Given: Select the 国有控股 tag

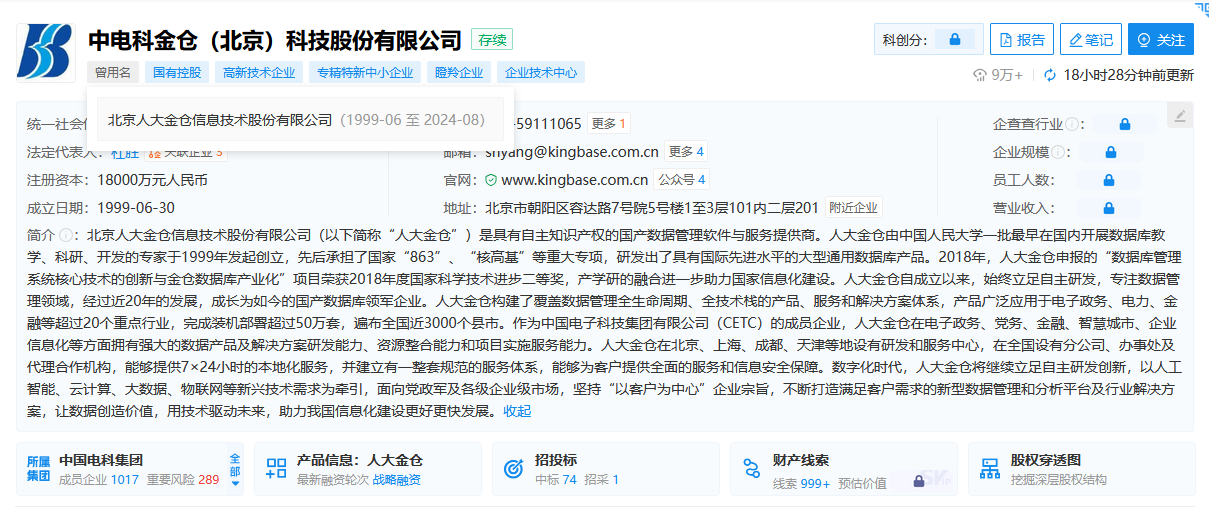Looking at the screenshot, I should tap(176, 72).
